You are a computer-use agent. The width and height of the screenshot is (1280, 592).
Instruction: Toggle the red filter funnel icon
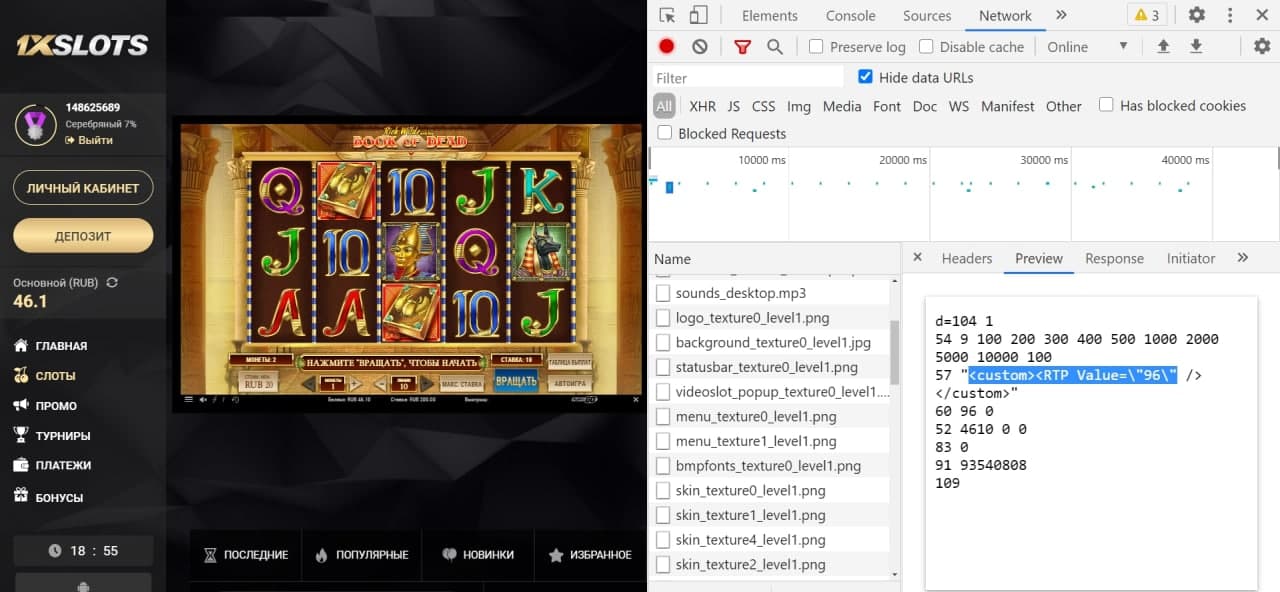click(742, 46)
